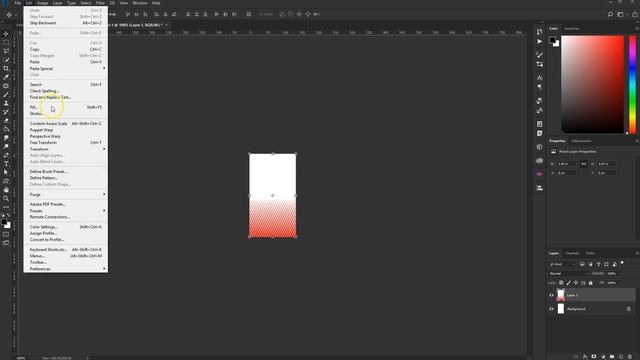This screenshot has width=640, height=360.
Task: Switch to the Paths tab
Action: pyautogui.click(x=590, y=253)
